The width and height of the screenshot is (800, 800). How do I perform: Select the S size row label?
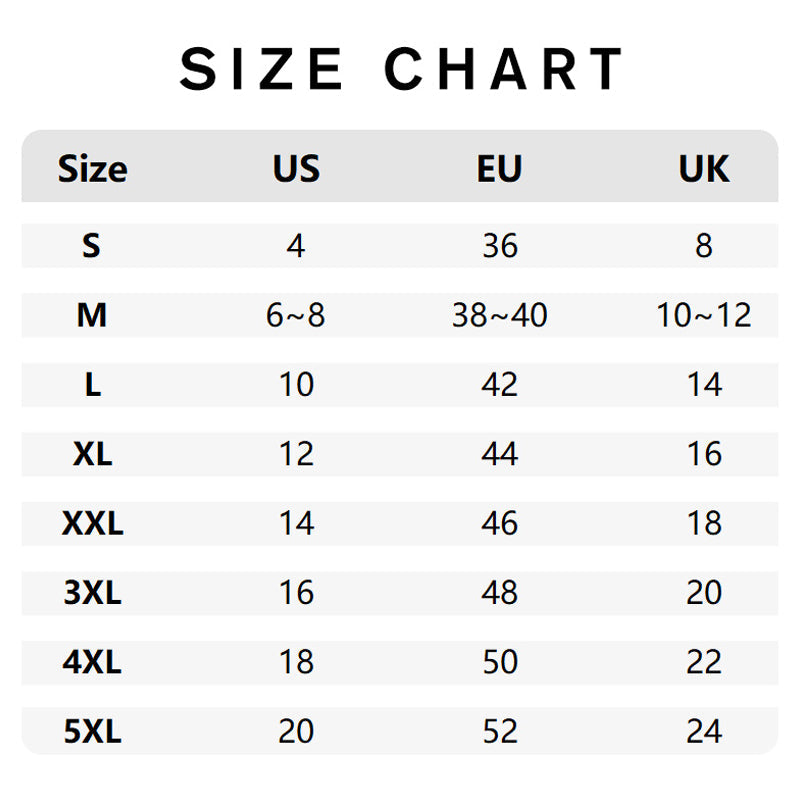click(x=92, y=245)
